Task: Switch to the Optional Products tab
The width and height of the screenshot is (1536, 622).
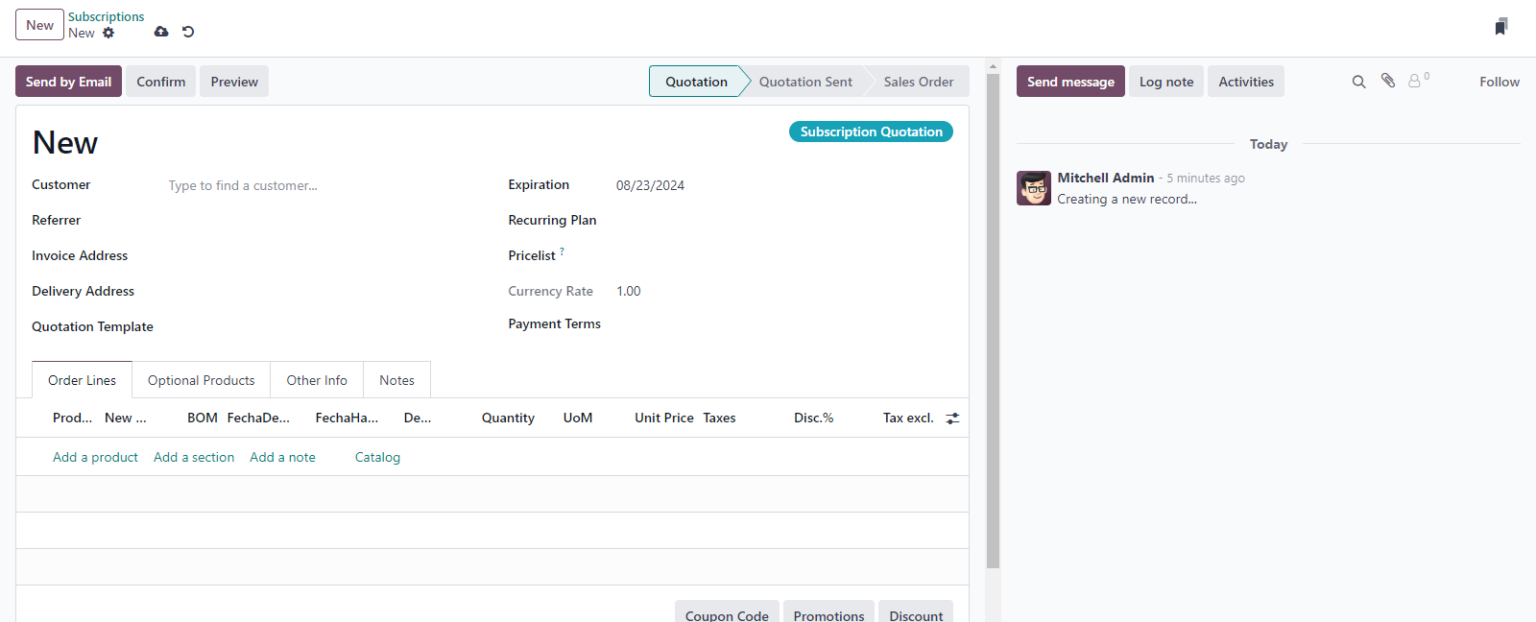Action: [x=200, y=380]
